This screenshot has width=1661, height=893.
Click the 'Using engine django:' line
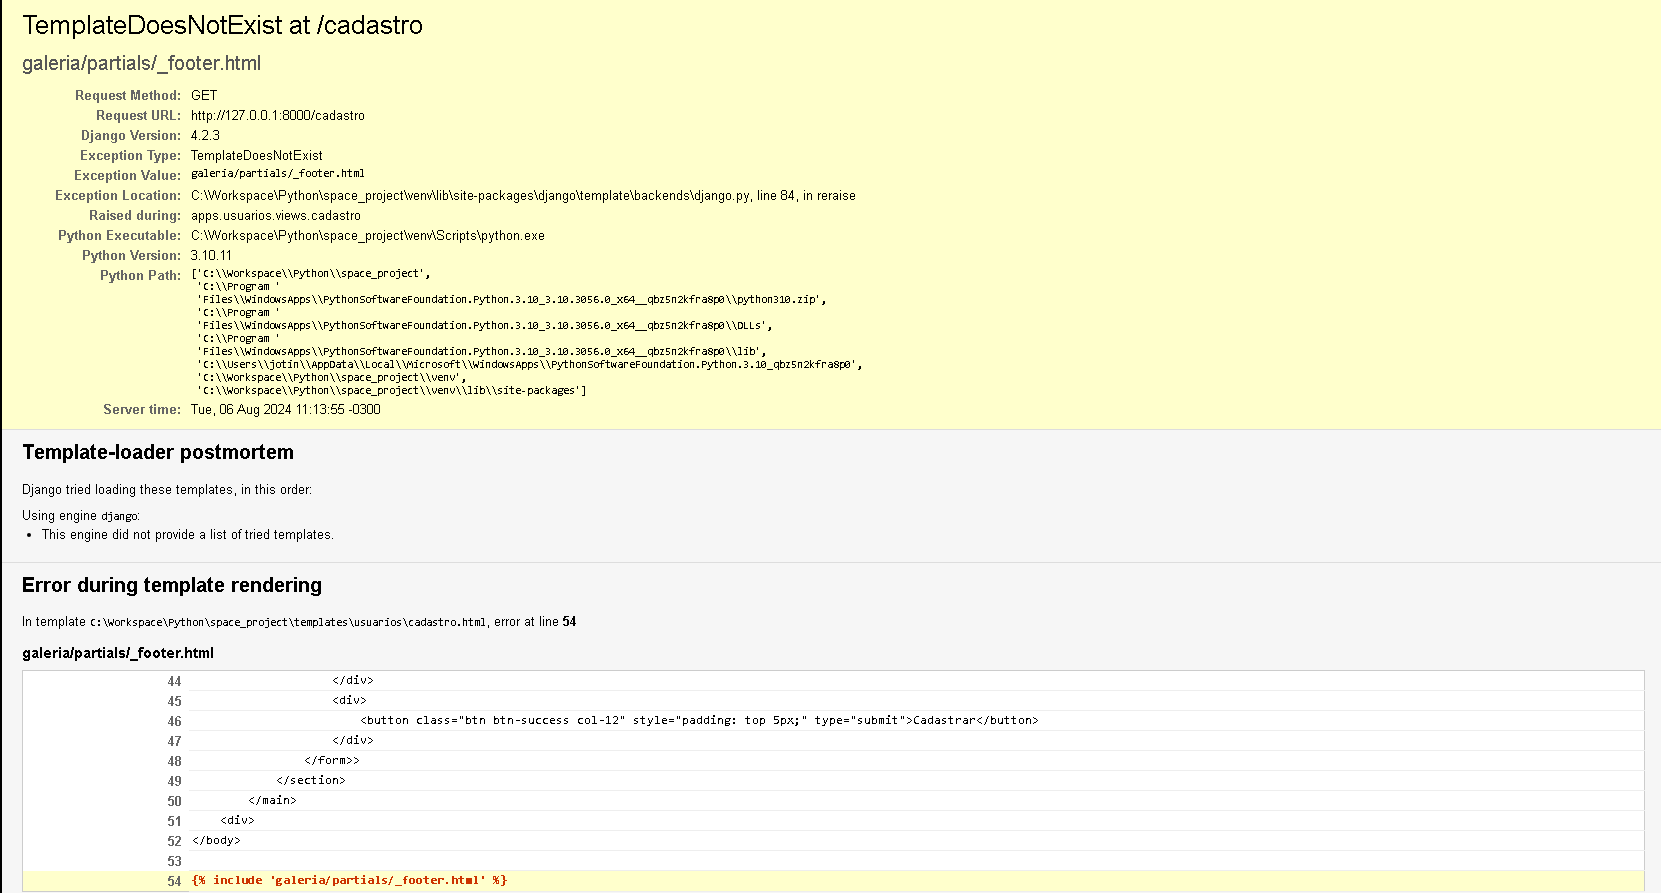pyautogui.click(x=81, y=516)
